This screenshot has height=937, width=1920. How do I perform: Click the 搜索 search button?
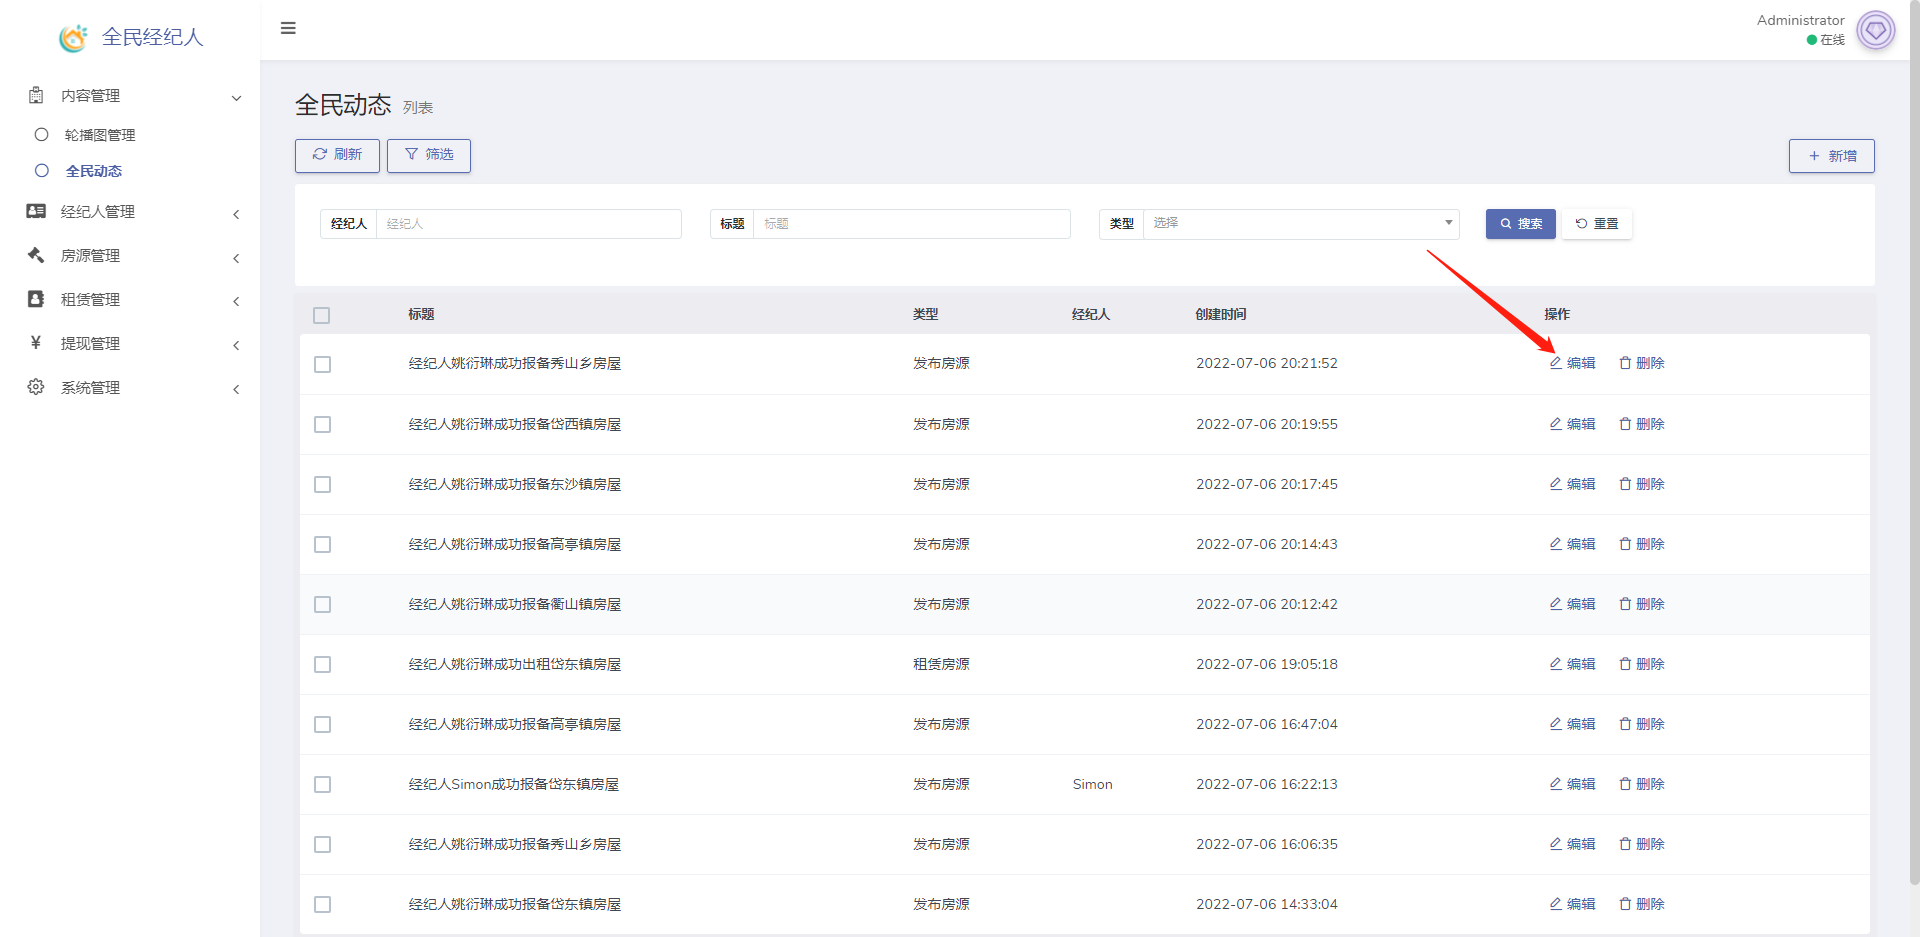point(1521,224)
